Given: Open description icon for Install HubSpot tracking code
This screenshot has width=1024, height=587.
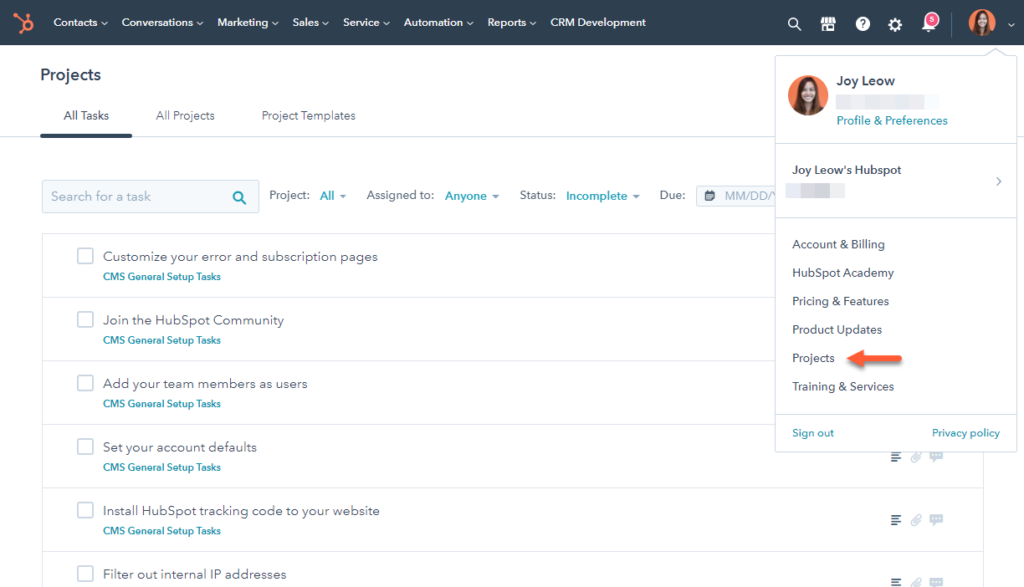Looking at the screenshot, I should (896, 520).
